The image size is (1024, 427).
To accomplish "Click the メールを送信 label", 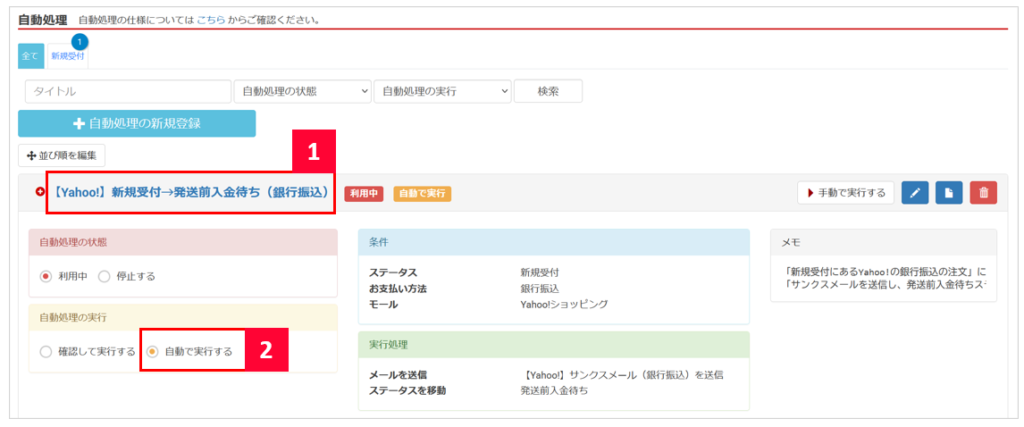I will point(398,375).
